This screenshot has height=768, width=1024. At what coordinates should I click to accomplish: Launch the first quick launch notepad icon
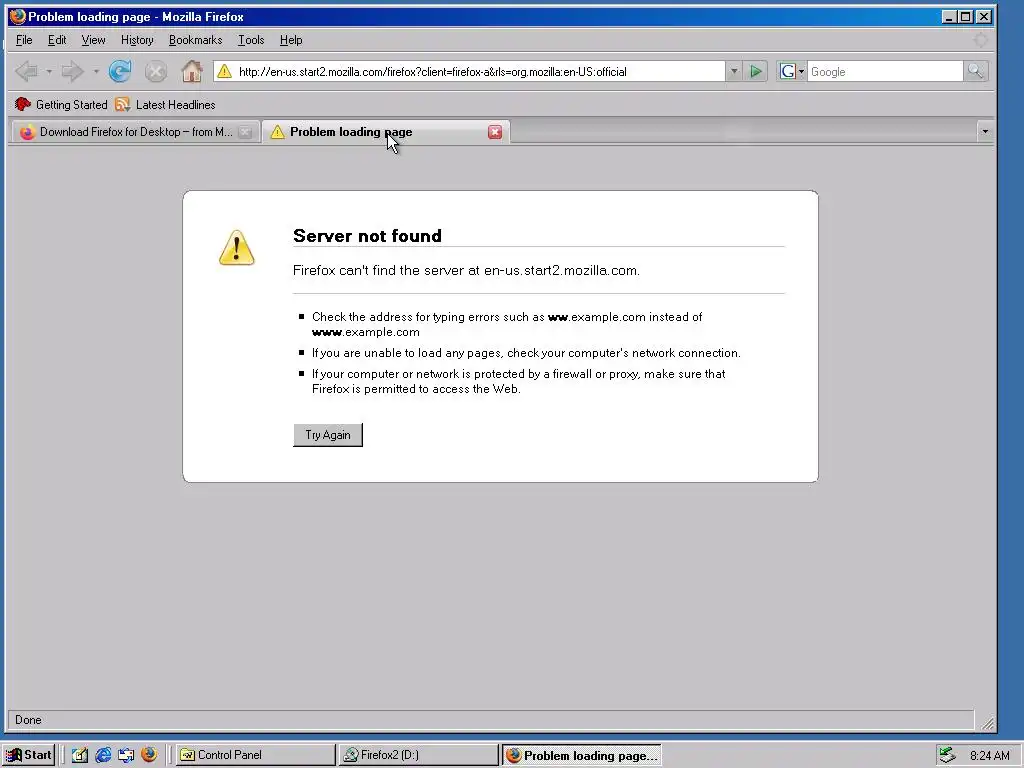click(80, 755)
